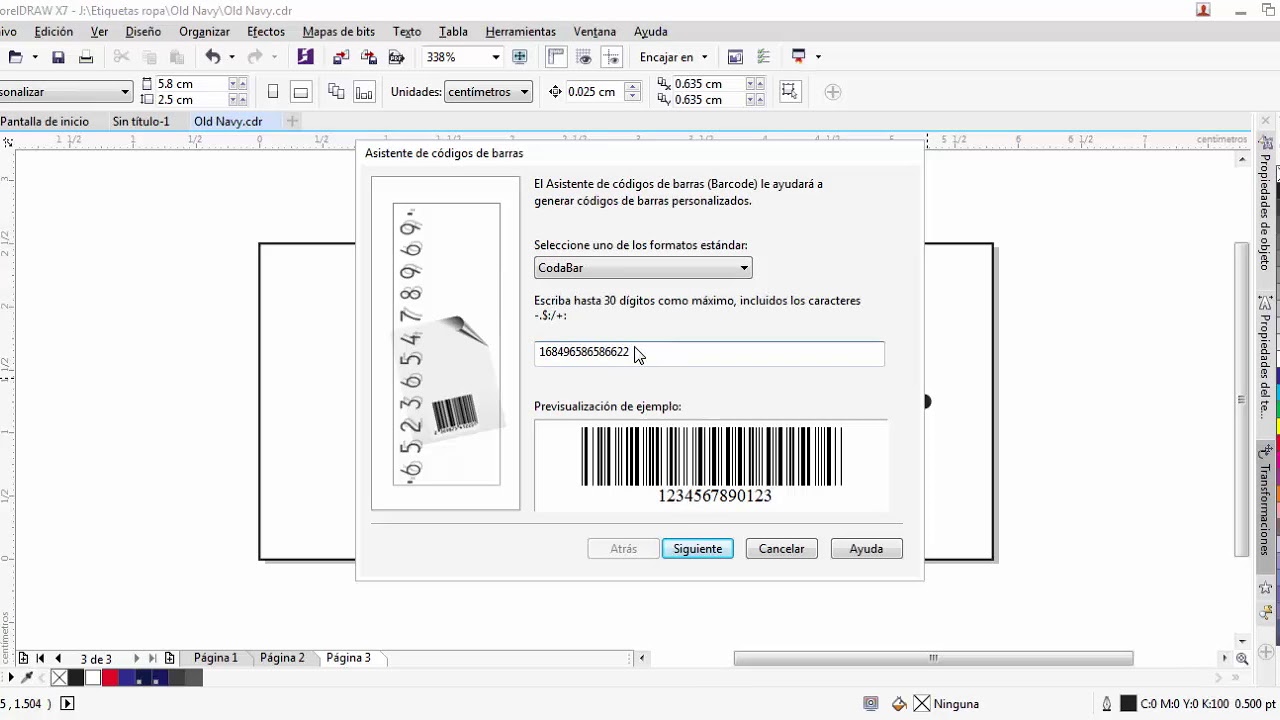
Task: Click the Ayuda button in dialog
Action: pos(866,549)
